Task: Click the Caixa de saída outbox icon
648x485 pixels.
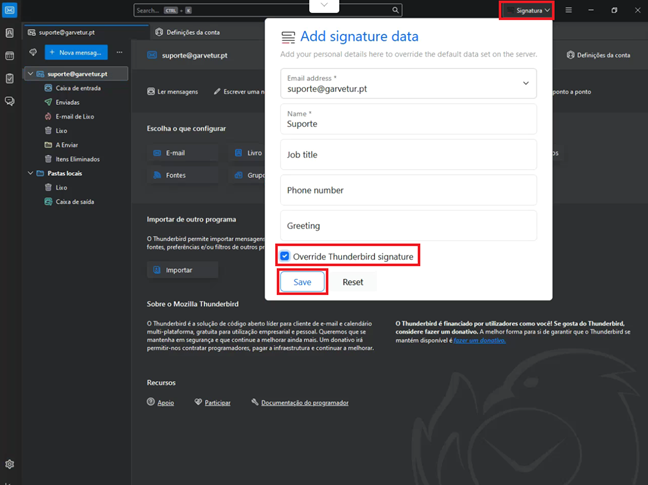Action: tap(48, 202)
